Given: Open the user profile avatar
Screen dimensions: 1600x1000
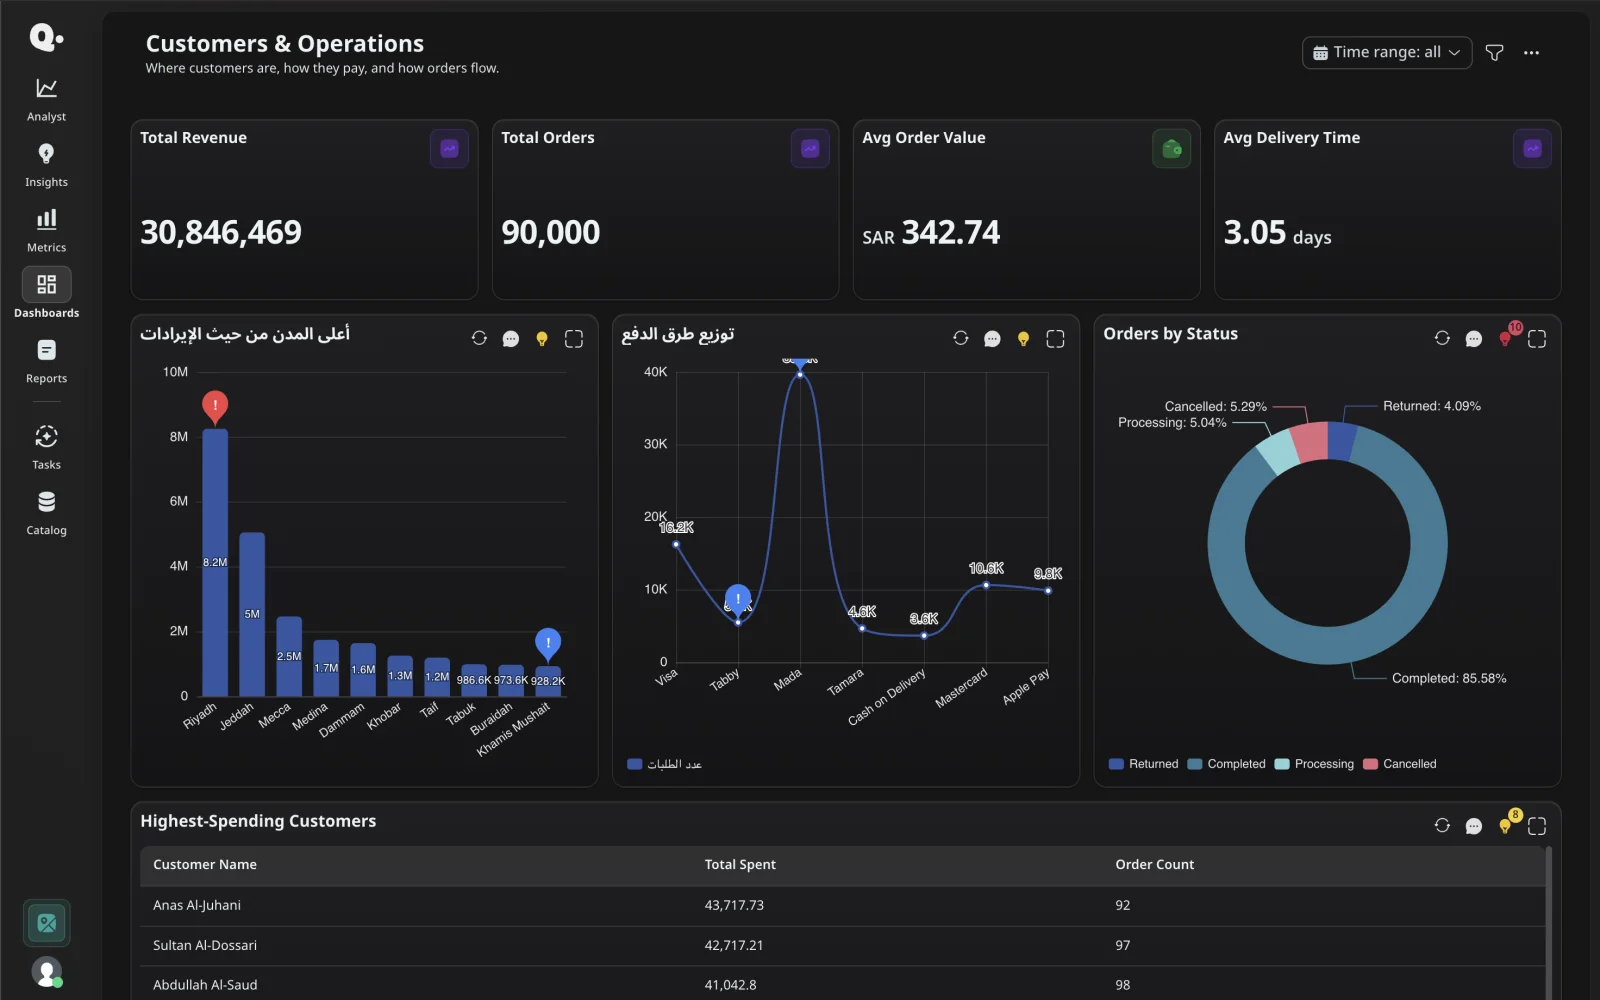Looking at the screenshot, I should [47, 972].
